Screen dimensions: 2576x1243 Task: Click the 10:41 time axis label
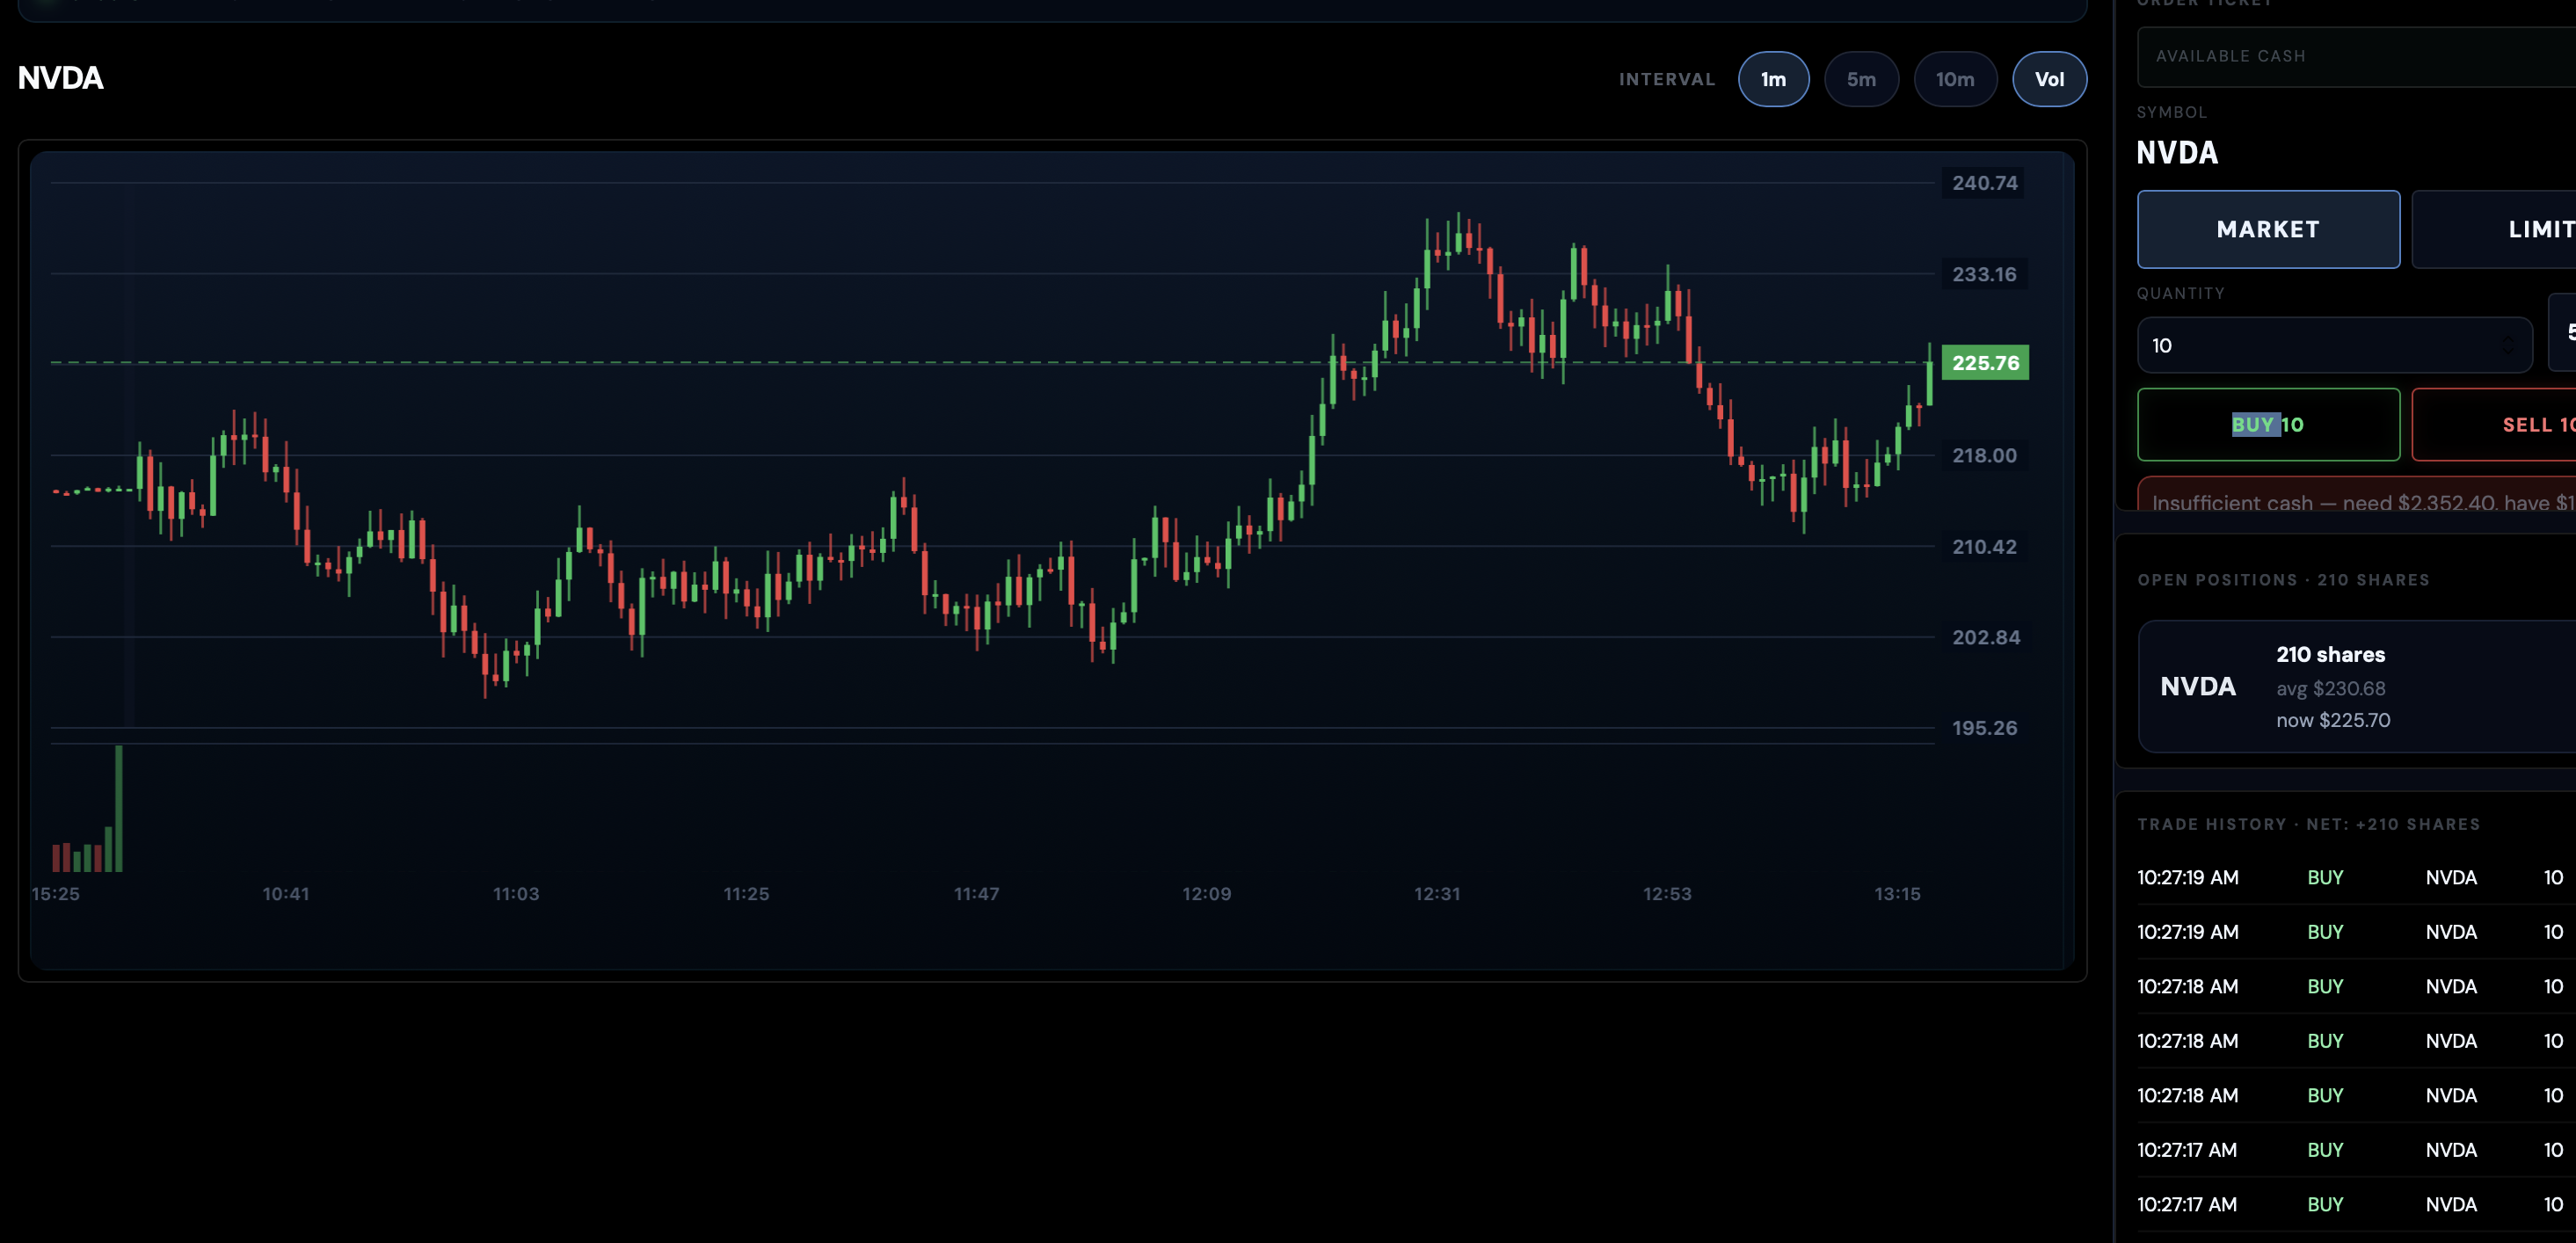(286, 894)
